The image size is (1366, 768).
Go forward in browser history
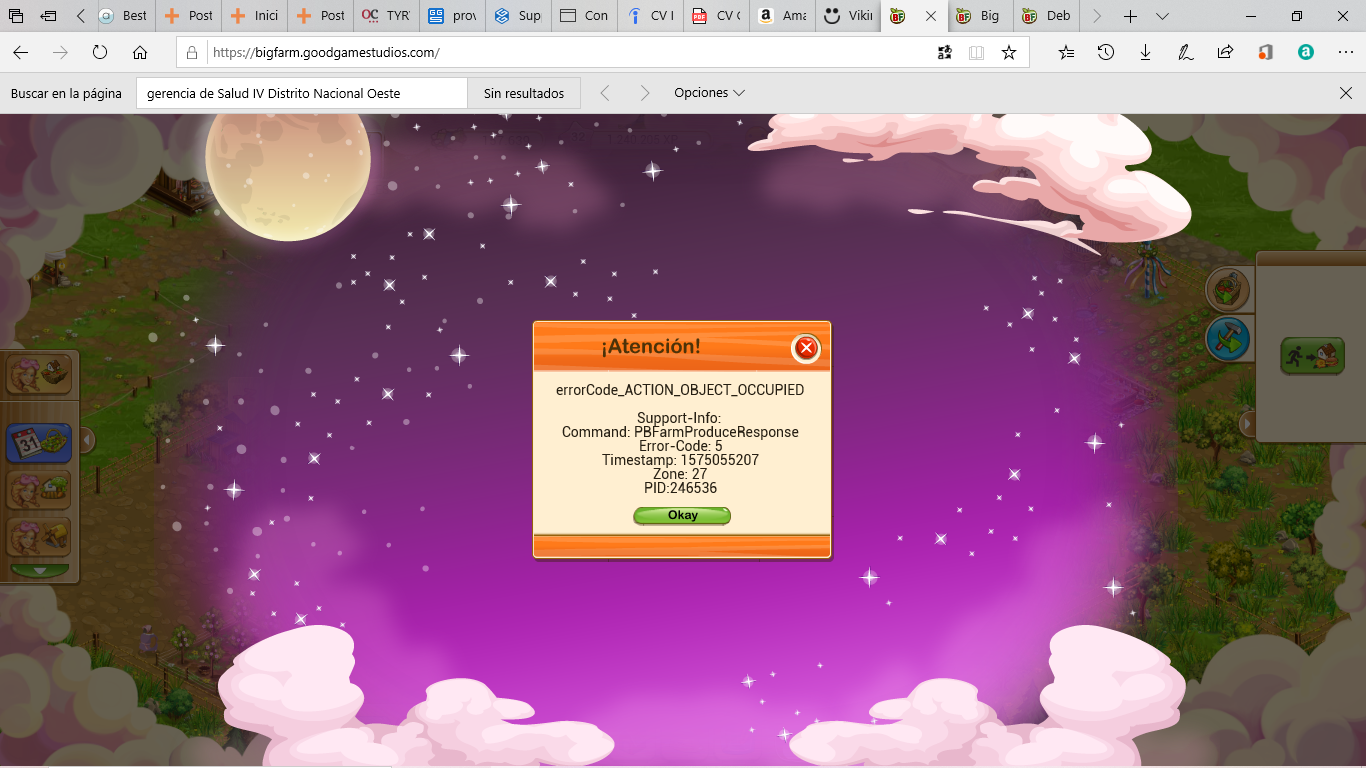click(x=61, y=52)
